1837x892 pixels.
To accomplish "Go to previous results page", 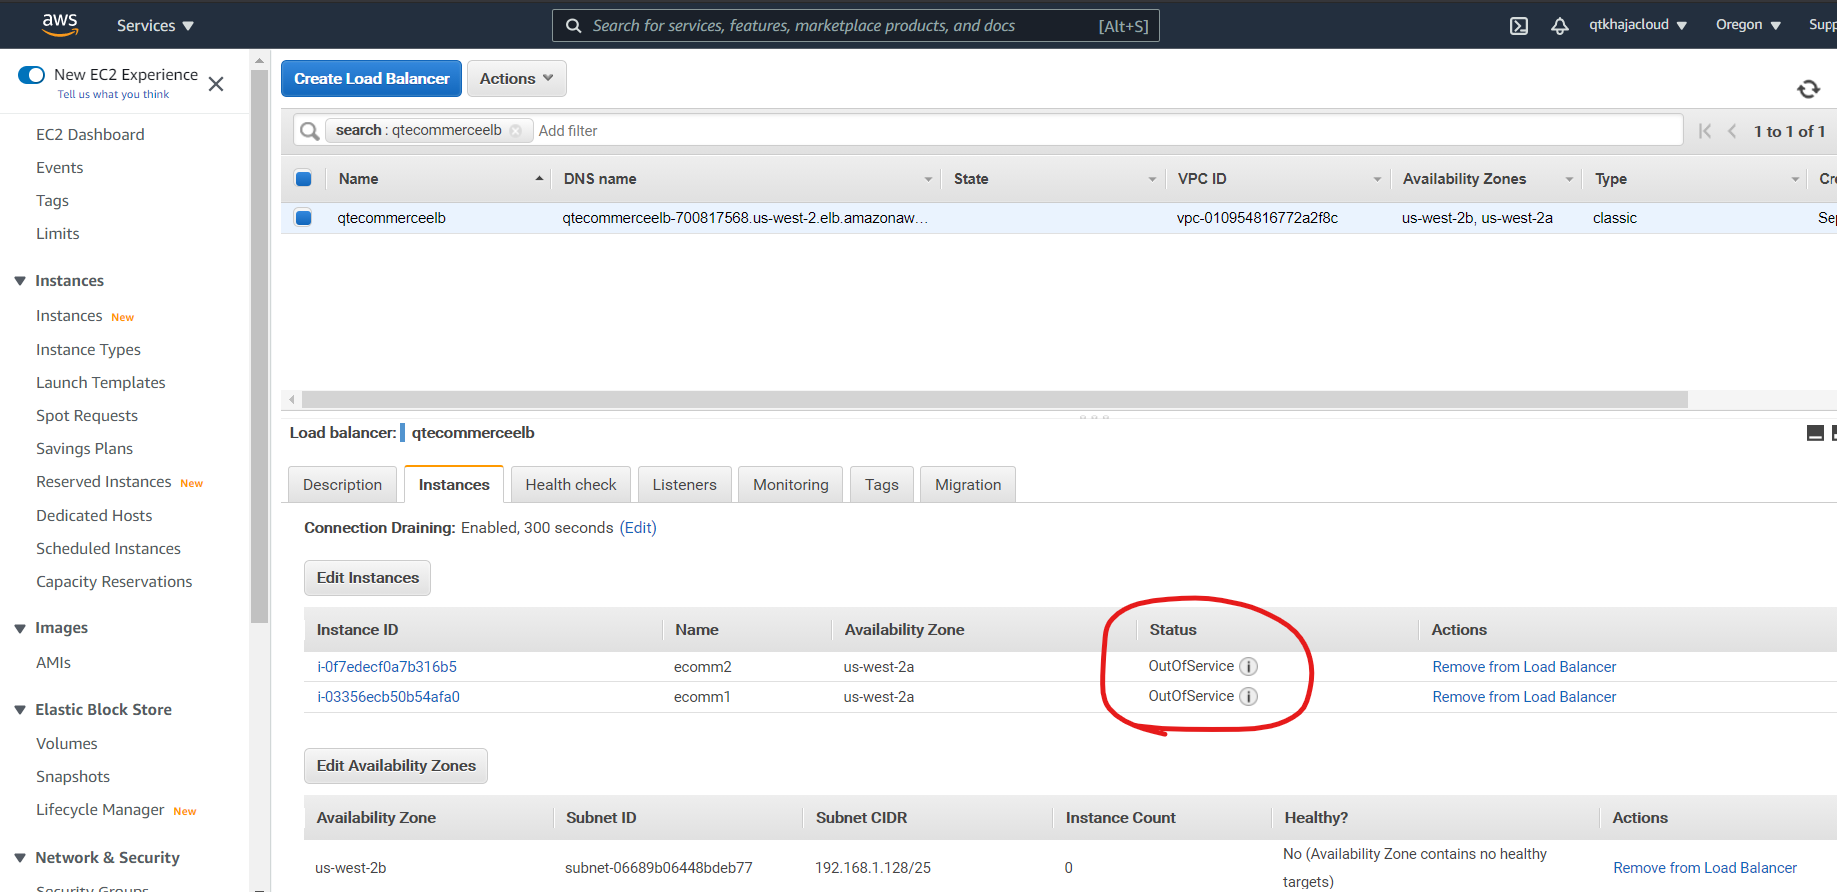I will pos(1732,131).
